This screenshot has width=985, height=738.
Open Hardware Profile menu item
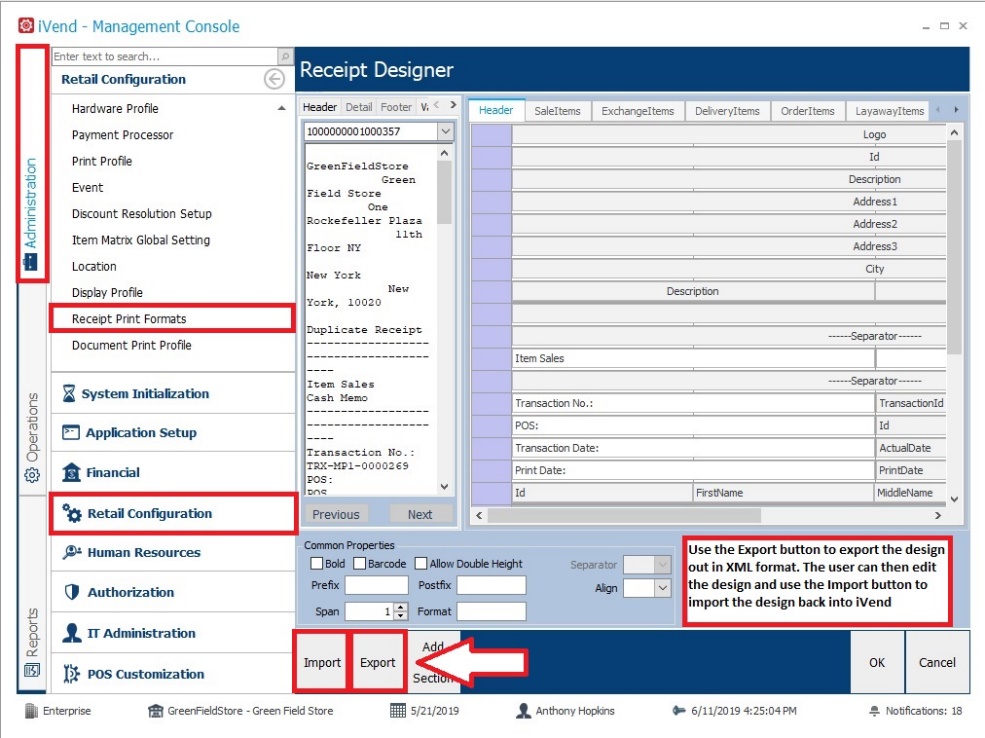point(115,109)
